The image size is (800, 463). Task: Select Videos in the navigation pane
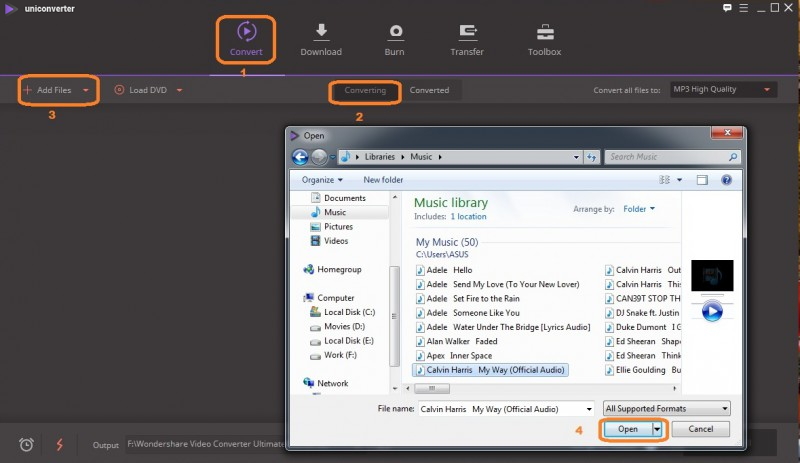pyautogui.click(x=330, y=240)
